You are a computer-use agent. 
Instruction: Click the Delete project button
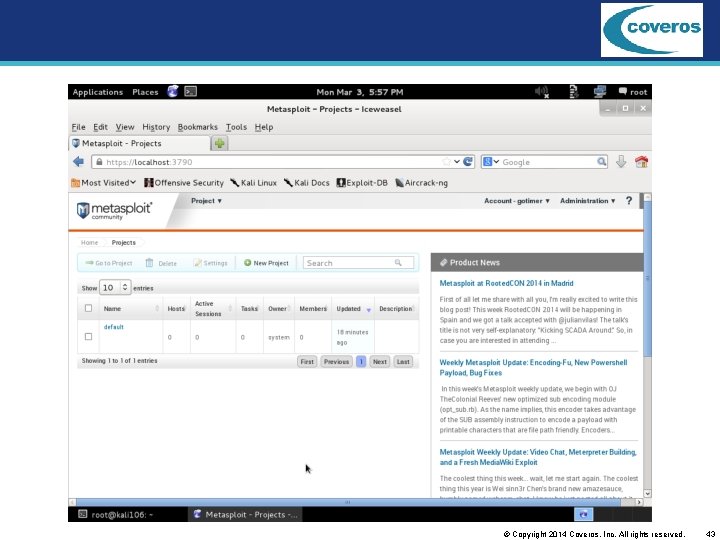pos(161,263)
